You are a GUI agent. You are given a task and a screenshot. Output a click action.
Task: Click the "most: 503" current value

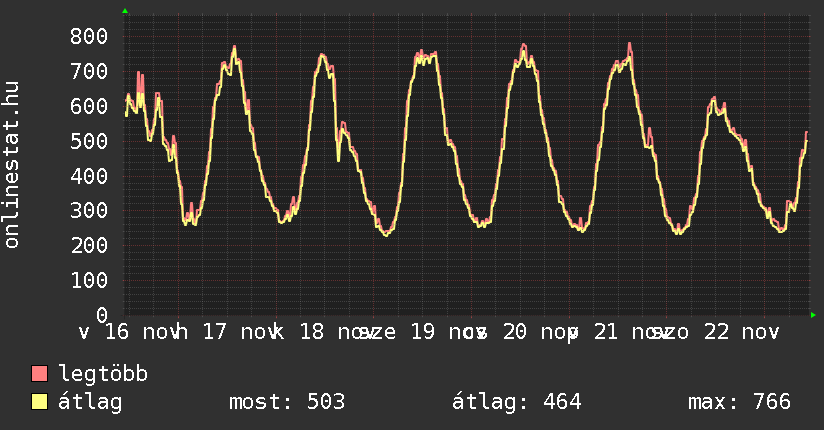[287, 403]
